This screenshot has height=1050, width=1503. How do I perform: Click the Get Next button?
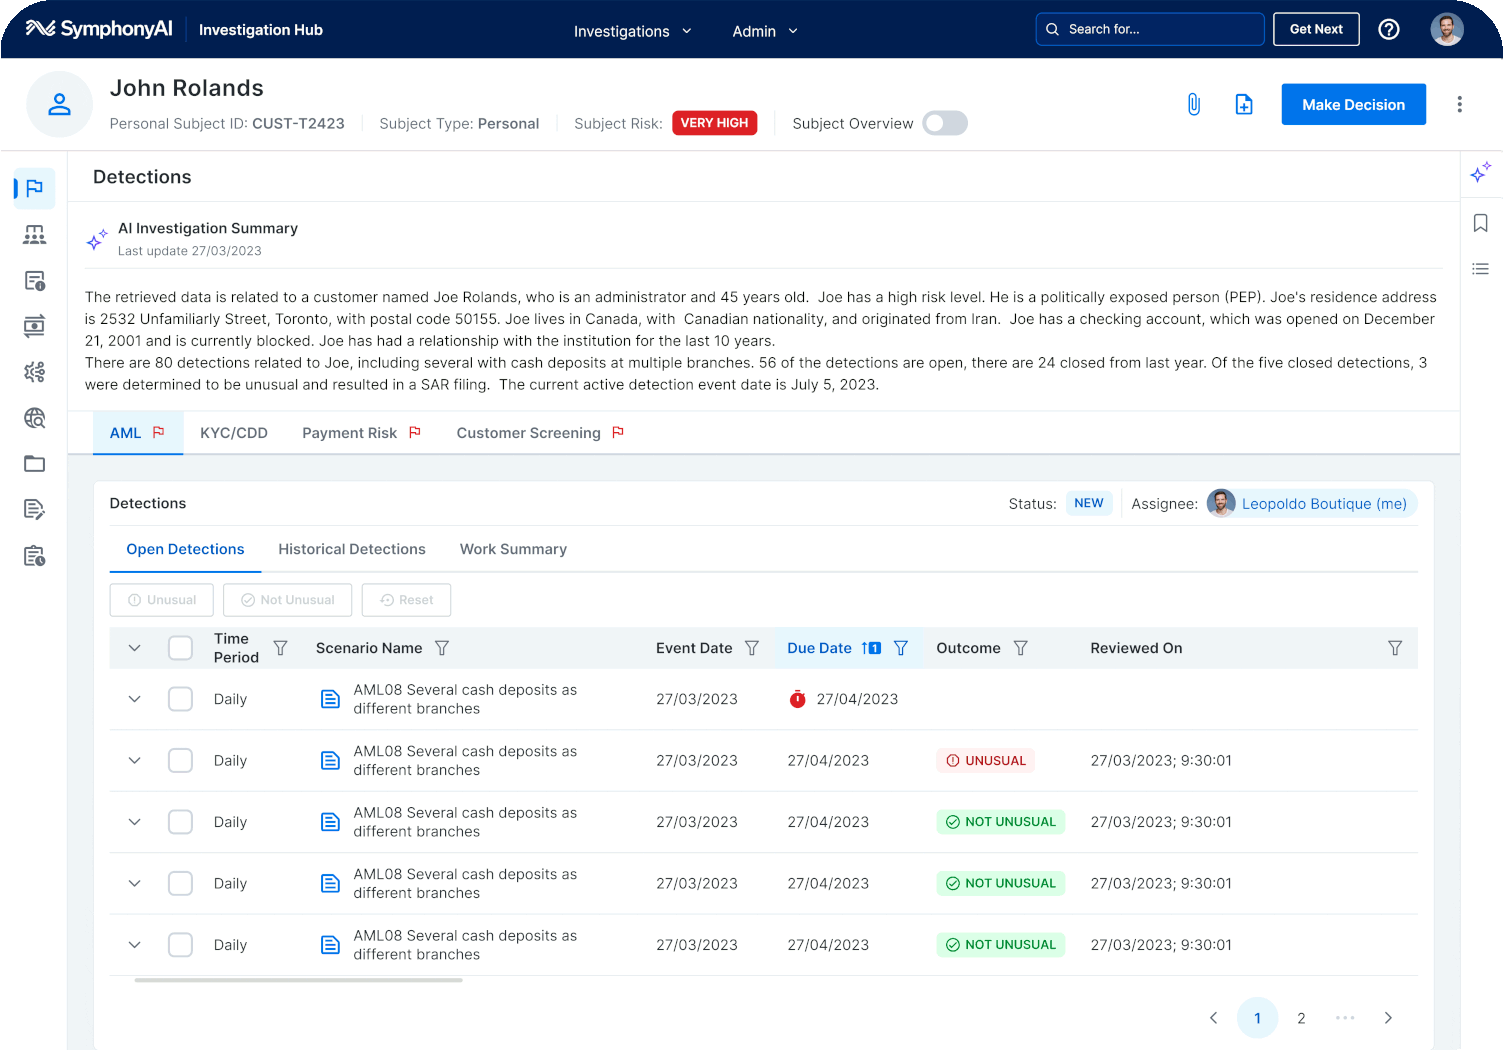click(1315, 29)
